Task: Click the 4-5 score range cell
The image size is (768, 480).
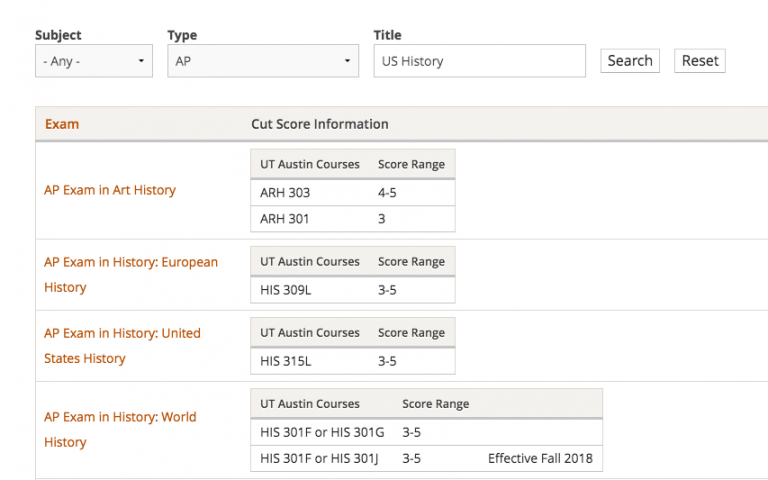Action: click(387, 193)
